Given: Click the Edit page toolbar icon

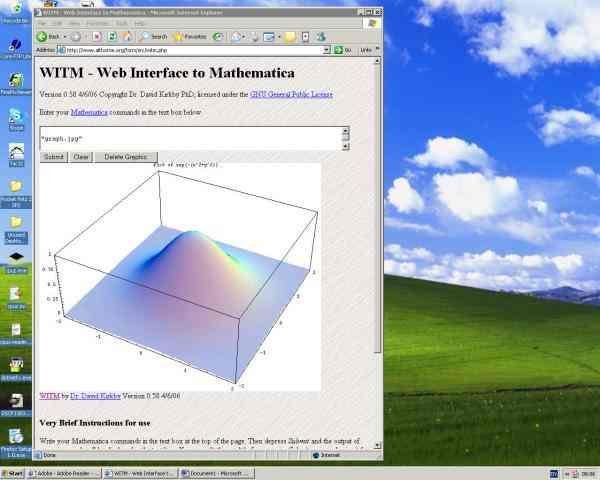Looking at the screenshot, I should coord(269,37).
